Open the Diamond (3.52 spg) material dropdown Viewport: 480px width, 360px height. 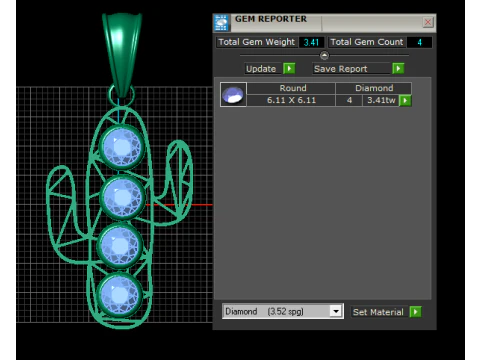(336, 311)
